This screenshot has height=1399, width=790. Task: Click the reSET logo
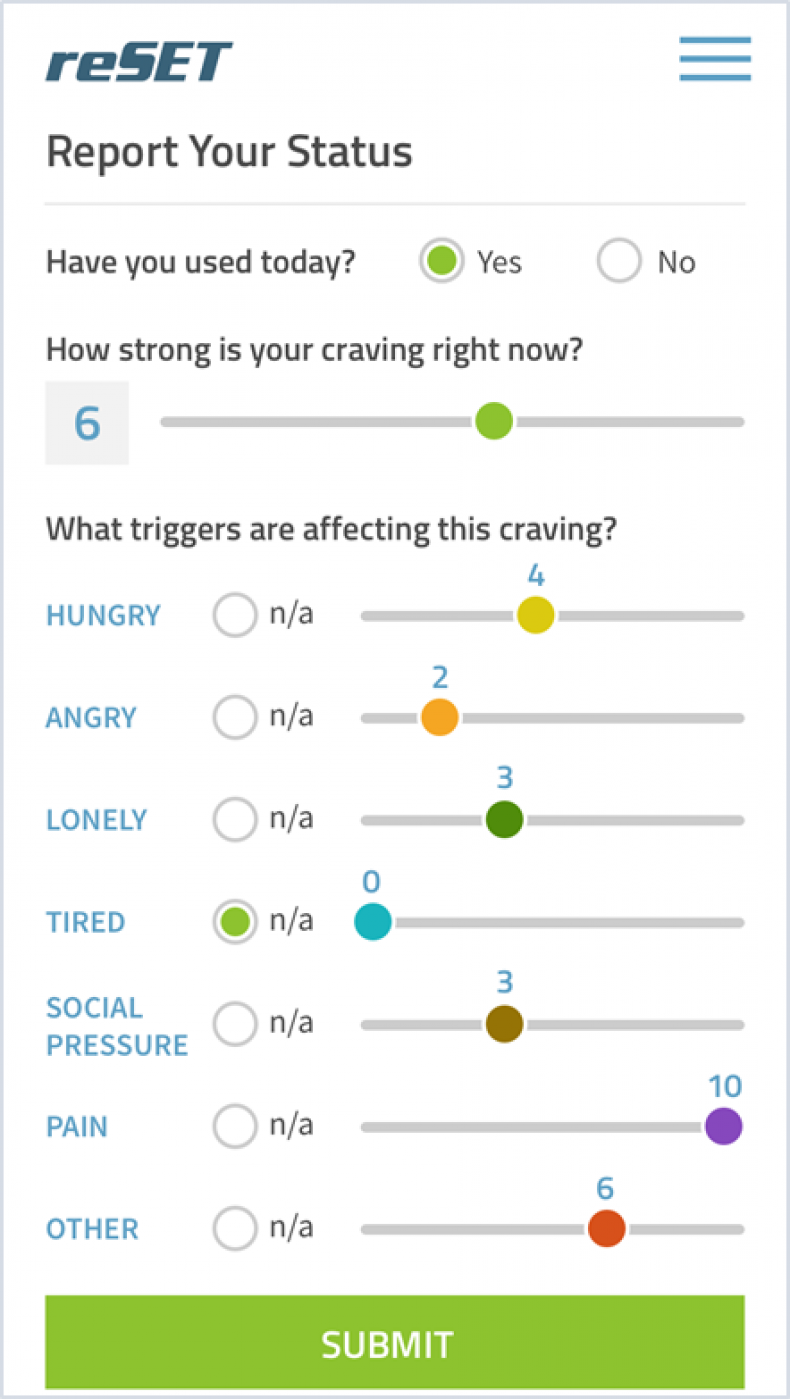pos(139,62)
